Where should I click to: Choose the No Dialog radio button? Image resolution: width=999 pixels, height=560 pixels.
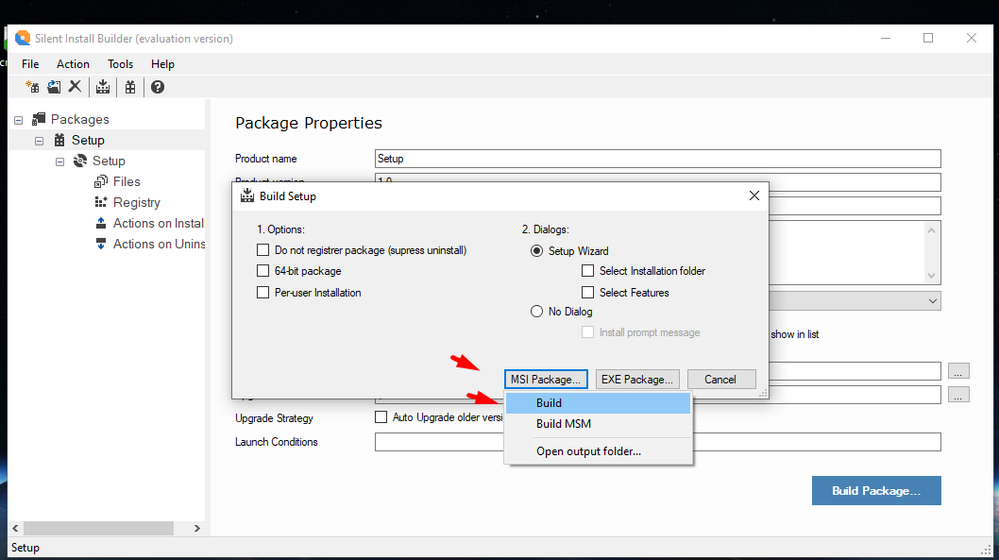click(536, 311)
